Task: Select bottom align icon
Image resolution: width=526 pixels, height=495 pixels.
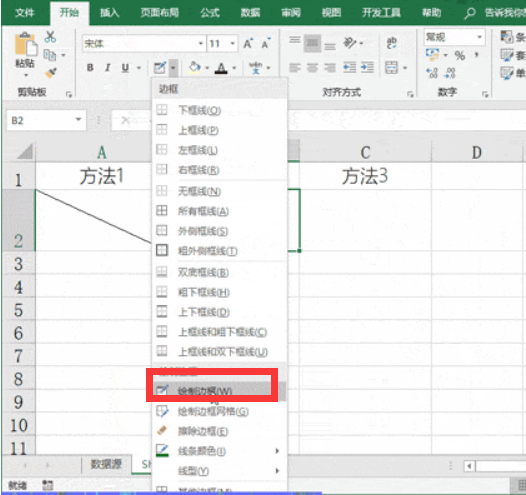Action: pos(330,46)
